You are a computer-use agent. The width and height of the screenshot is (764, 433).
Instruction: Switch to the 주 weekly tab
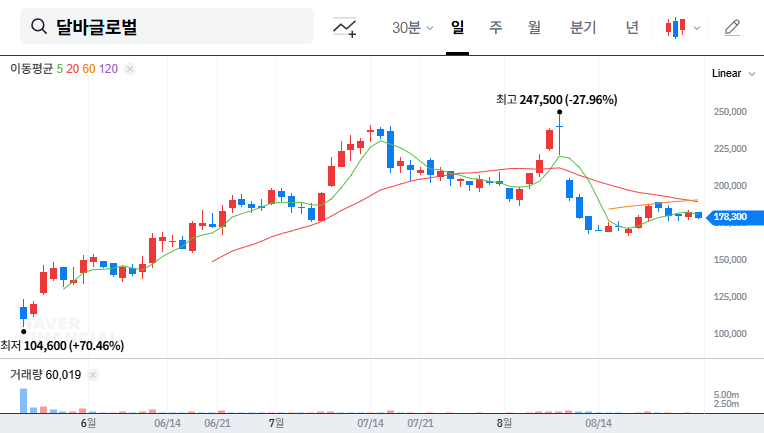point(496,27)
